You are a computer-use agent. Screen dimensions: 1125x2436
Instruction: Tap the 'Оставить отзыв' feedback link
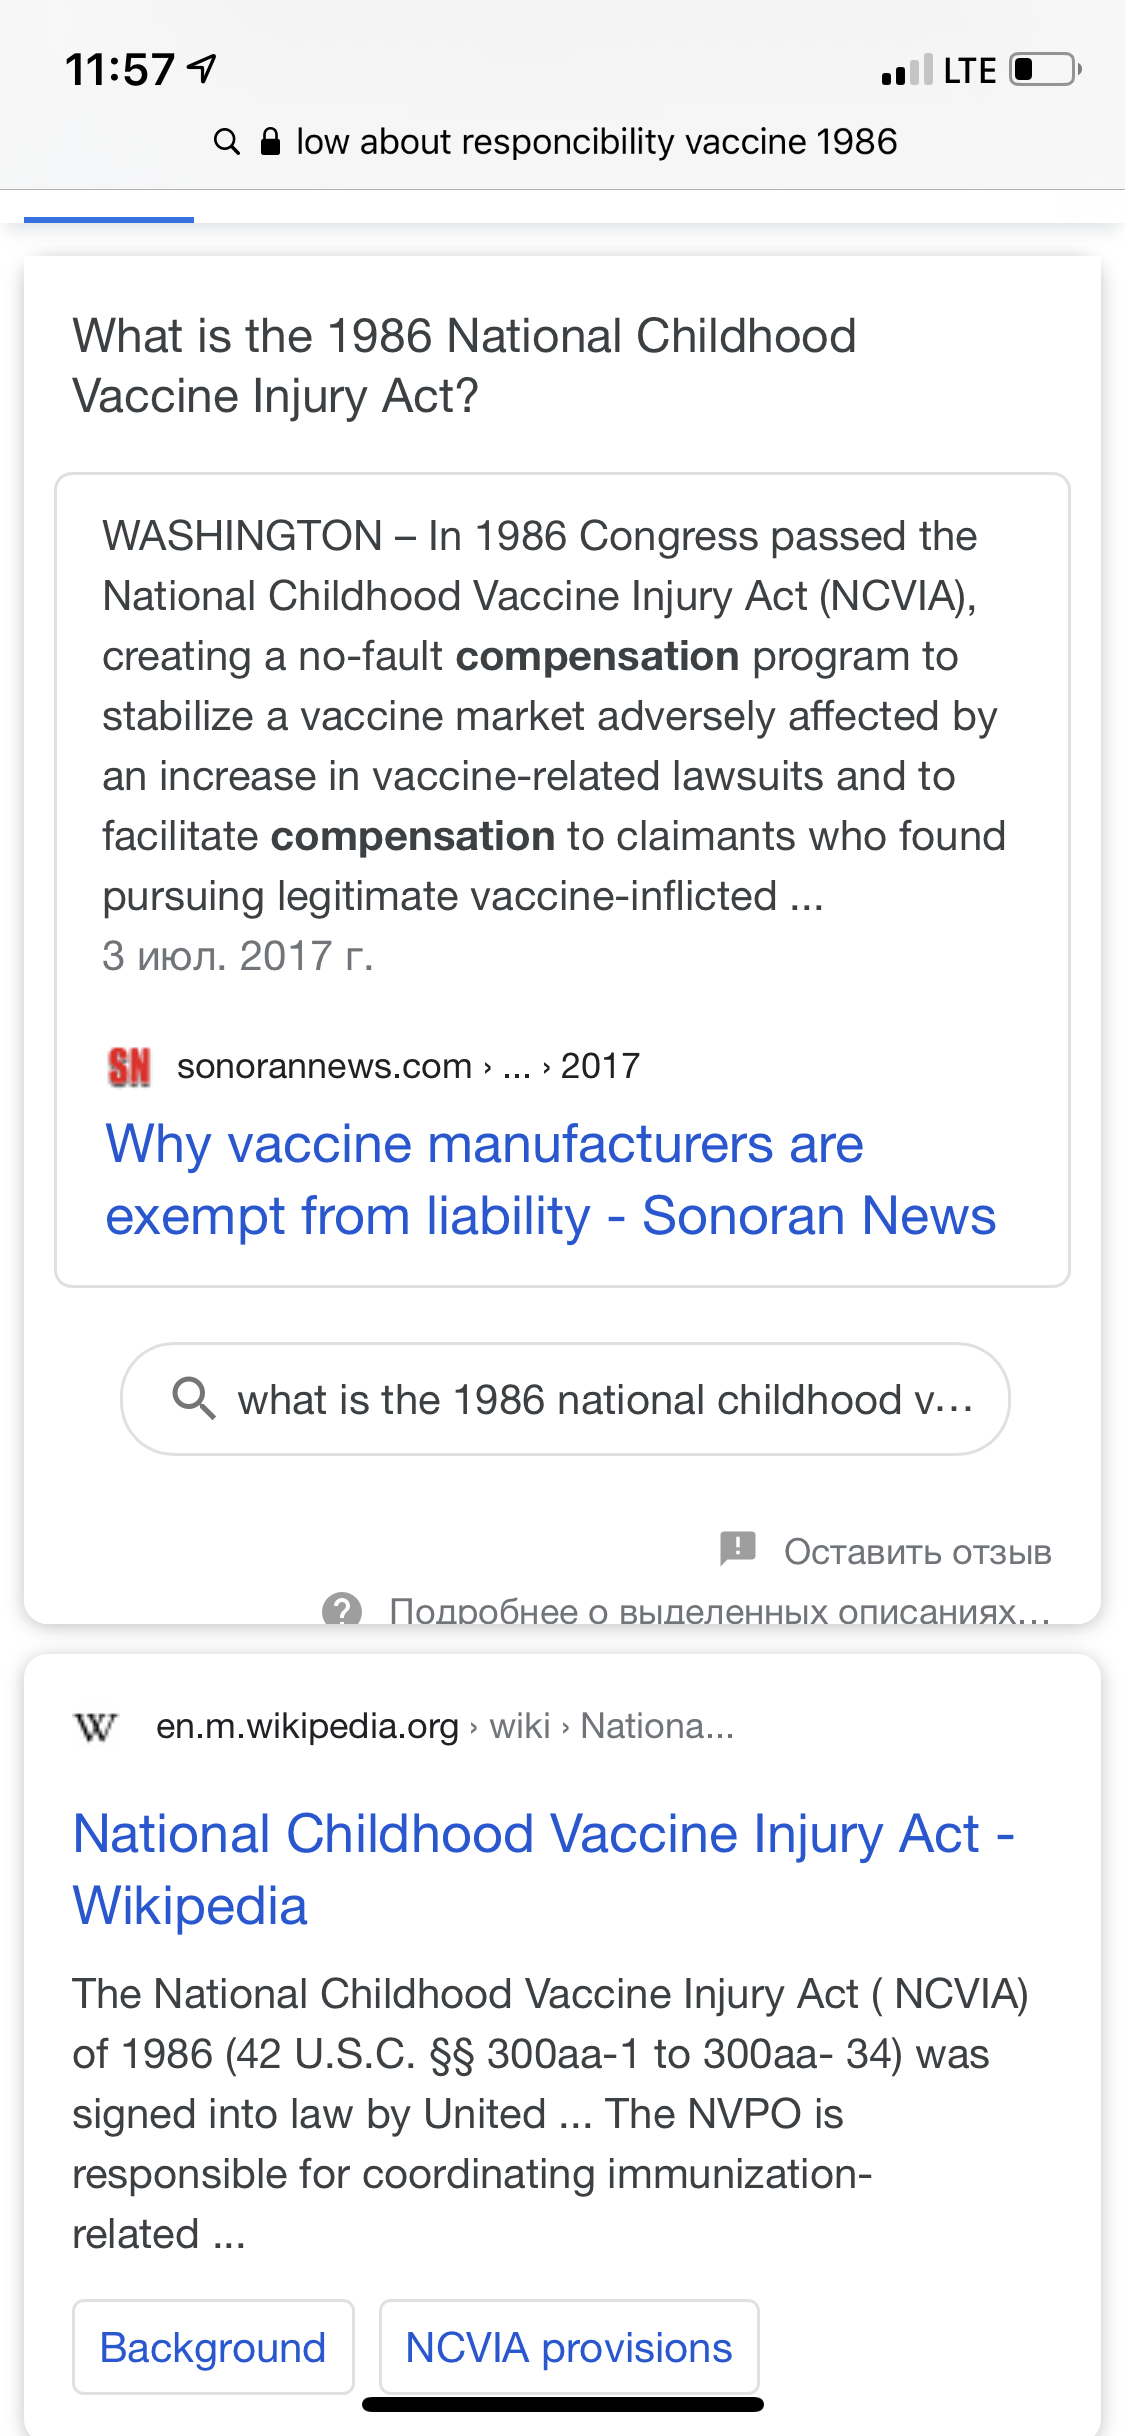(x=917, y=1552)
